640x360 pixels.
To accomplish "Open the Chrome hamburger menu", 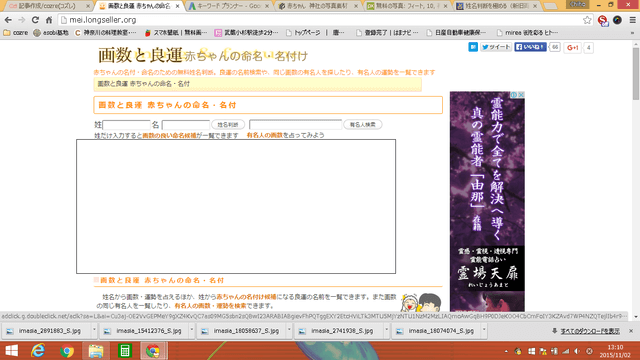I will coord(632,20).
